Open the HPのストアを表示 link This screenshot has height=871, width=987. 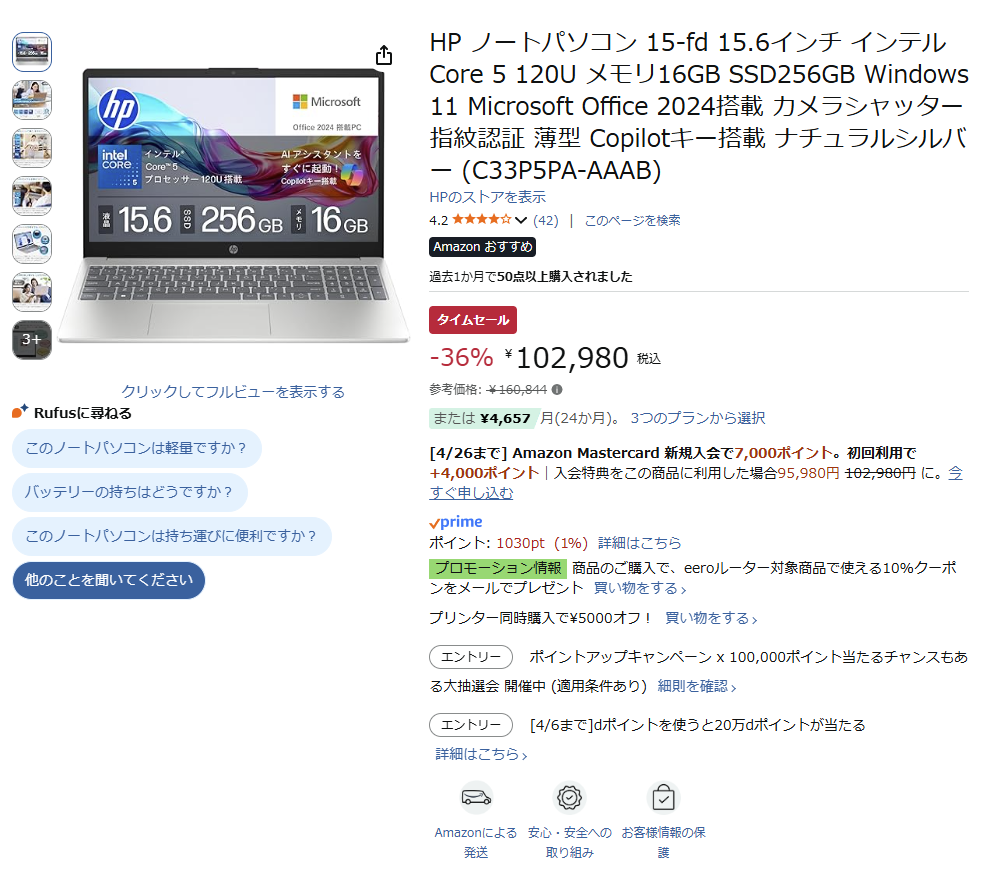coord(487,197)
